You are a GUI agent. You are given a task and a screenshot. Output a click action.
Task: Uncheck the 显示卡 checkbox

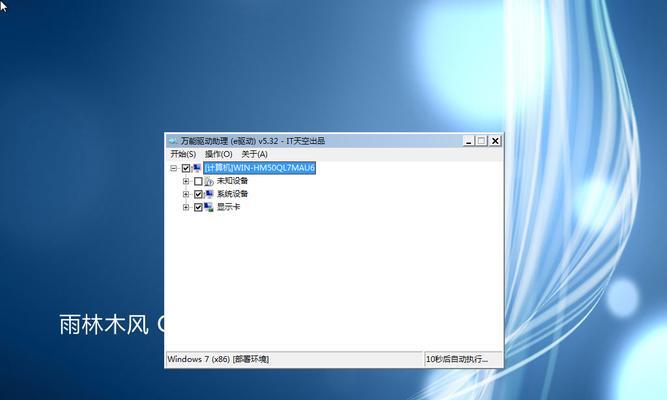coord(198,208)
